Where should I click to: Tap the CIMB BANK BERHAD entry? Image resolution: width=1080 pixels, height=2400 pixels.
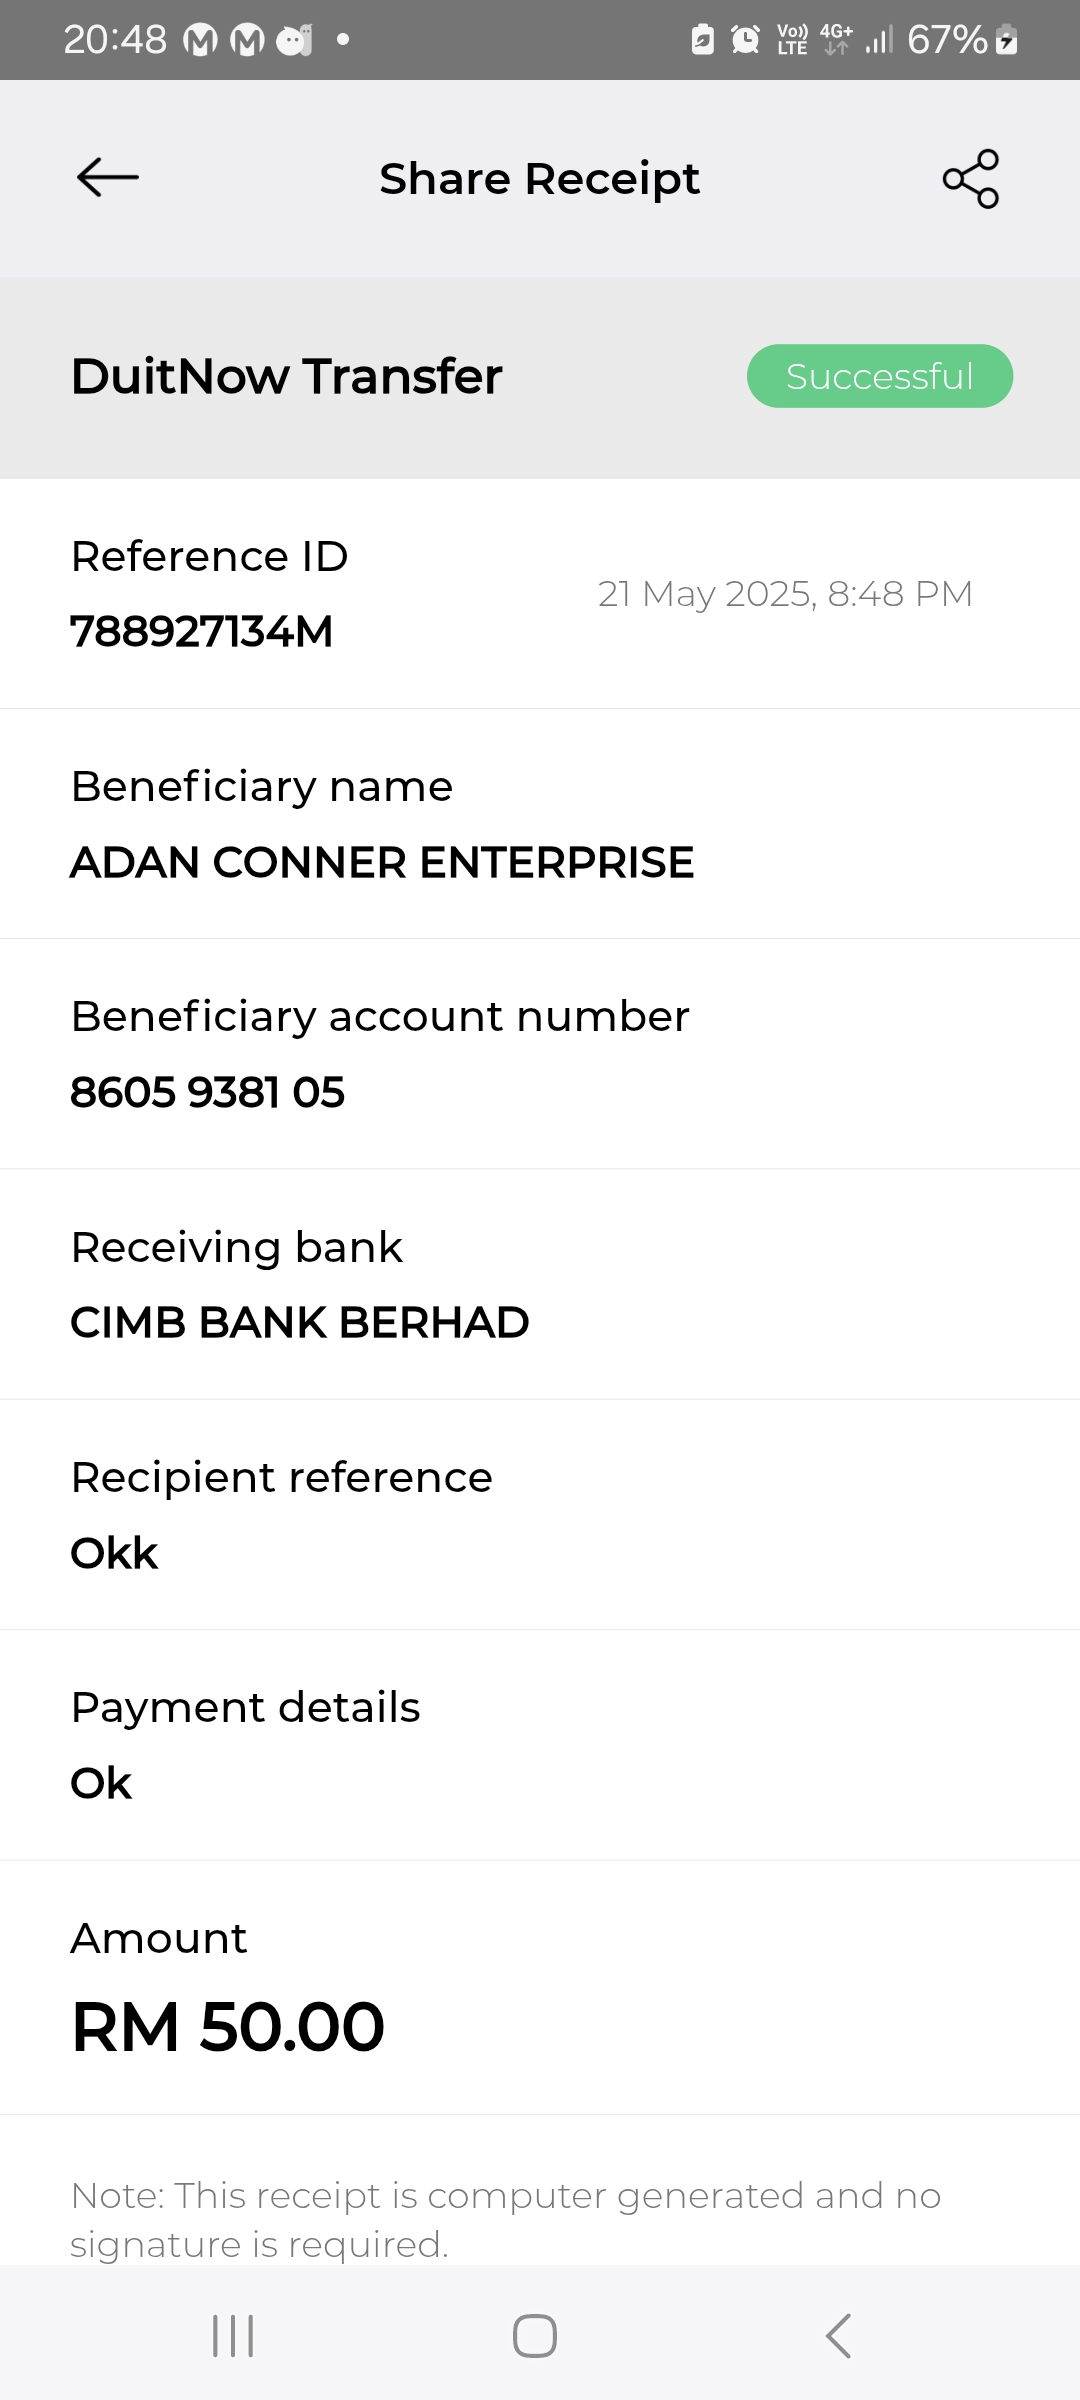pos(299,1322)
